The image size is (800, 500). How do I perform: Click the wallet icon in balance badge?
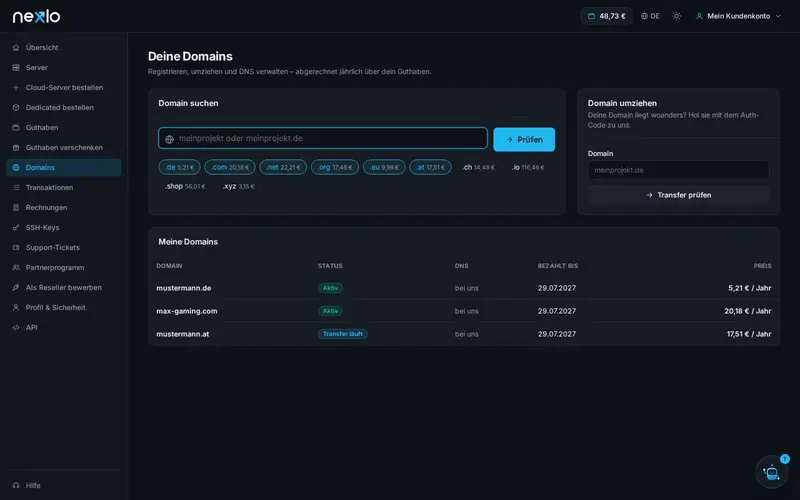[x=591, y=16]
